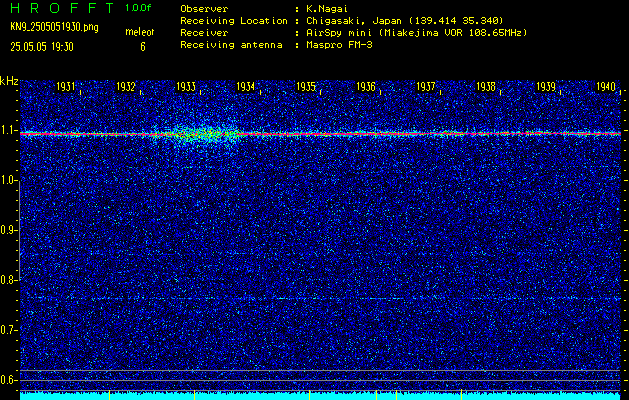
Task: Click the 1939 time marker
Action: 546,87
